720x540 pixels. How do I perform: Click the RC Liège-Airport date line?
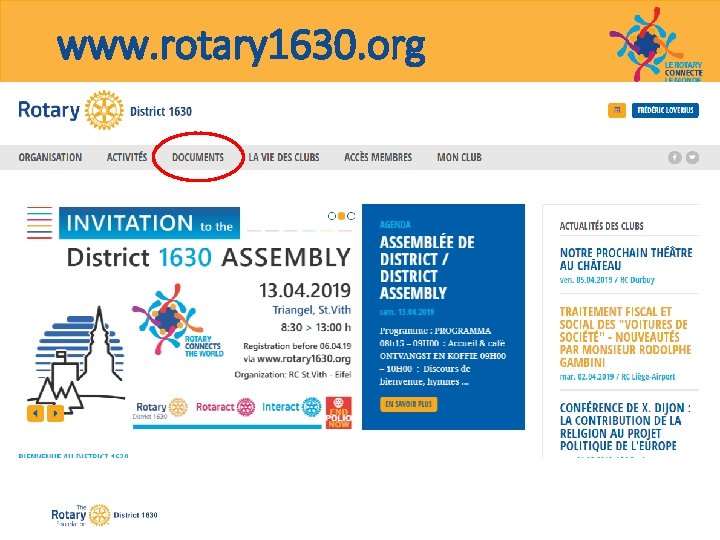pyautogui.click(x=617, y=377)
